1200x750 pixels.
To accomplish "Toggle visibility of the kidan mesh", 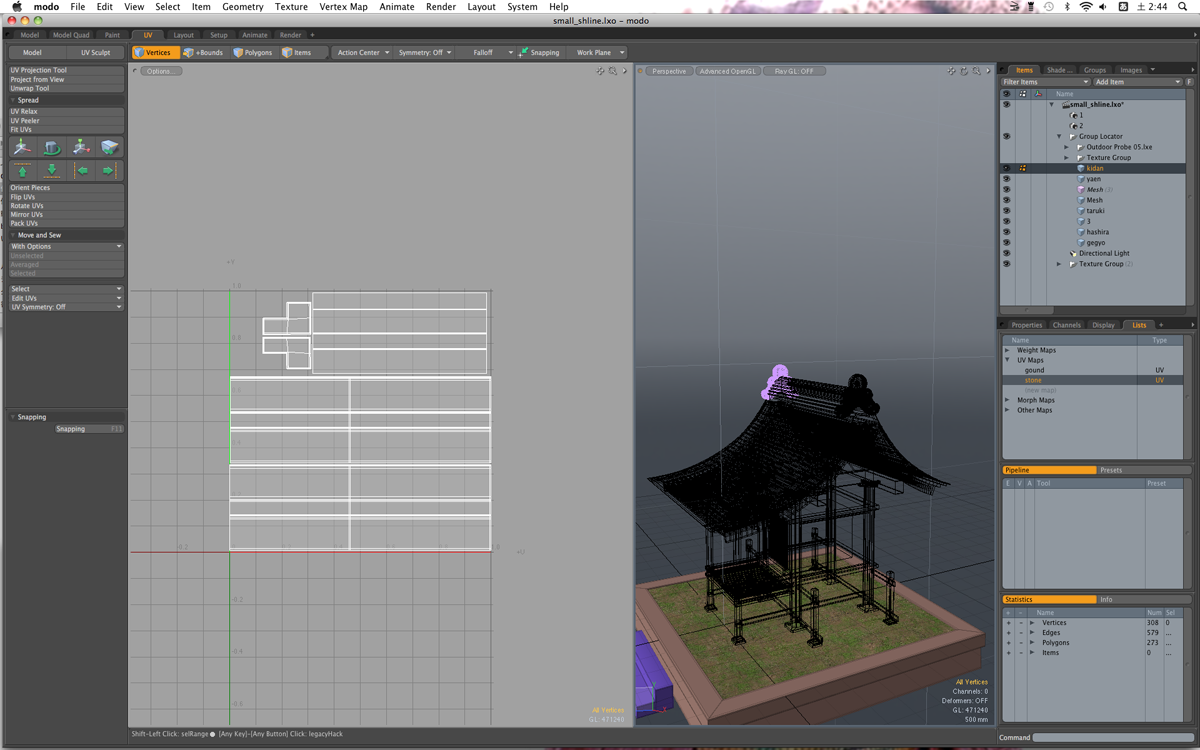I will 1007,168.
